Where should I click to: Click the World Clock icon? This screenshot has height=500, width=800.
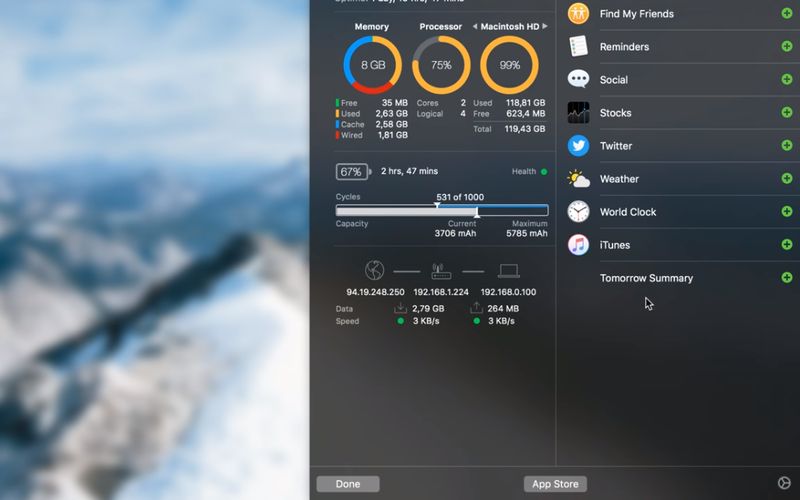578,211
